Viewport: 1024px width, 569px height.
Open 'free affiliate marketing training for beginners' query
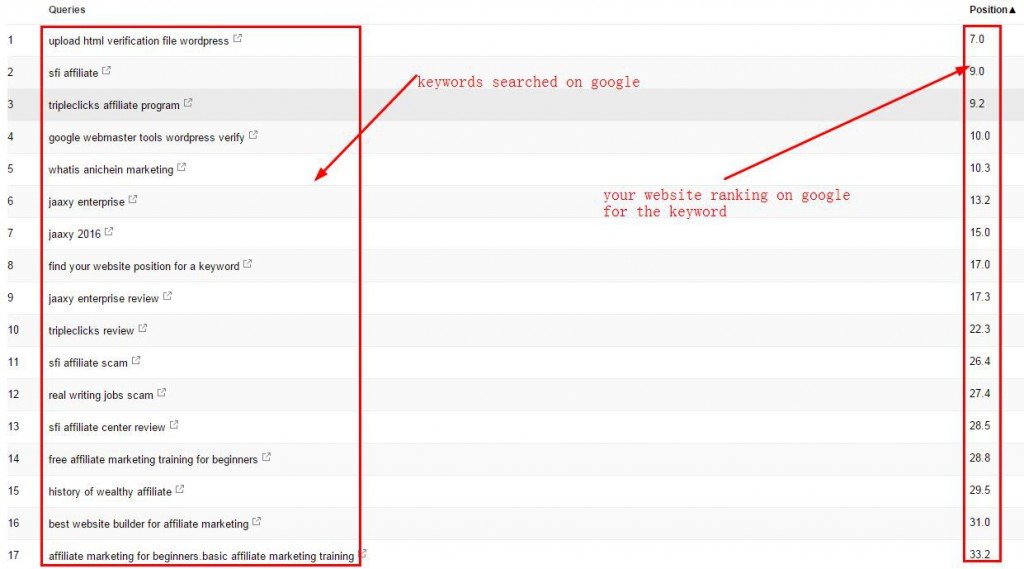152,460
